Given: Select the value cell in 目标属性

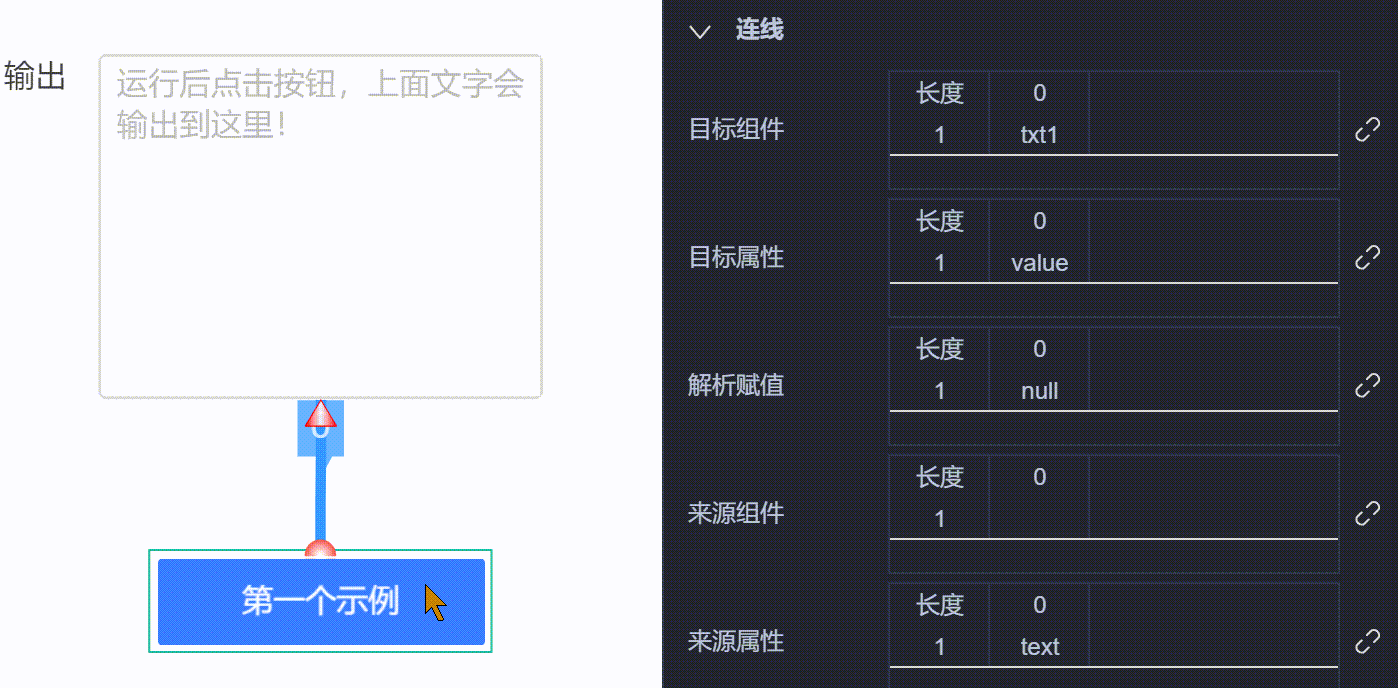Looking at the screenshot, I should [1039, 263].
